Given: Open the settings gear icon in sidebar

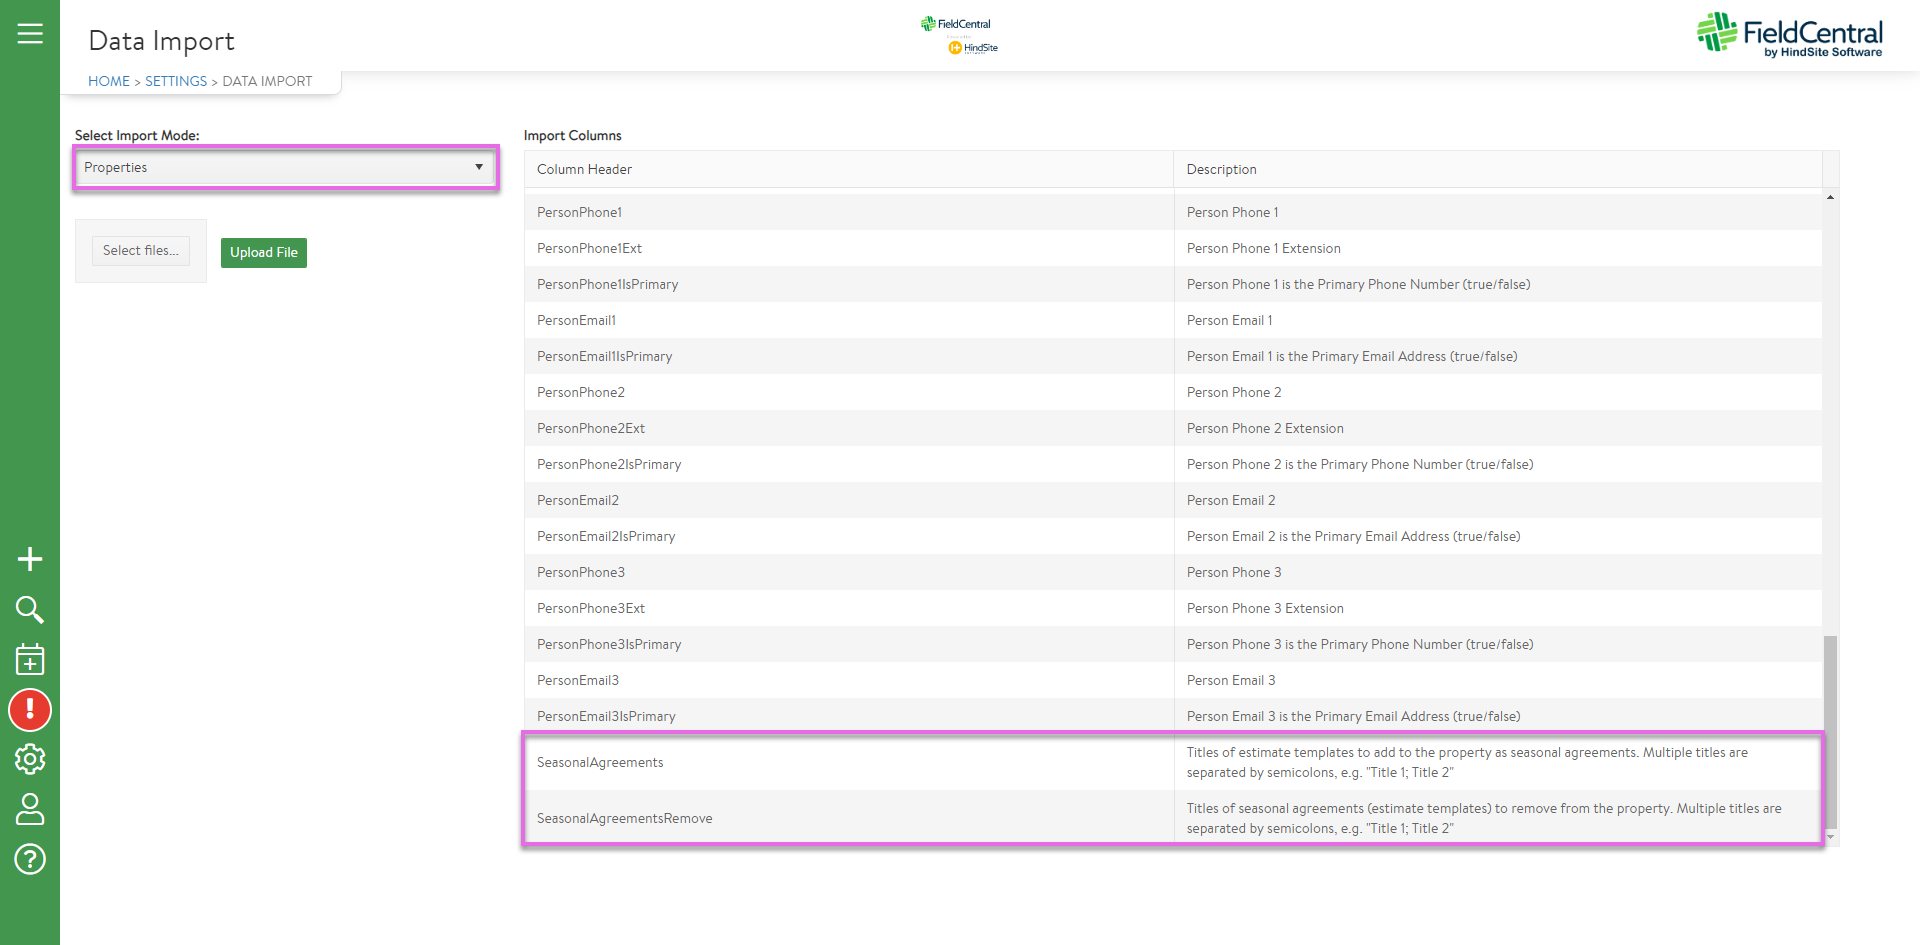Looking at the screenshot, I should [x=30, y=759].
